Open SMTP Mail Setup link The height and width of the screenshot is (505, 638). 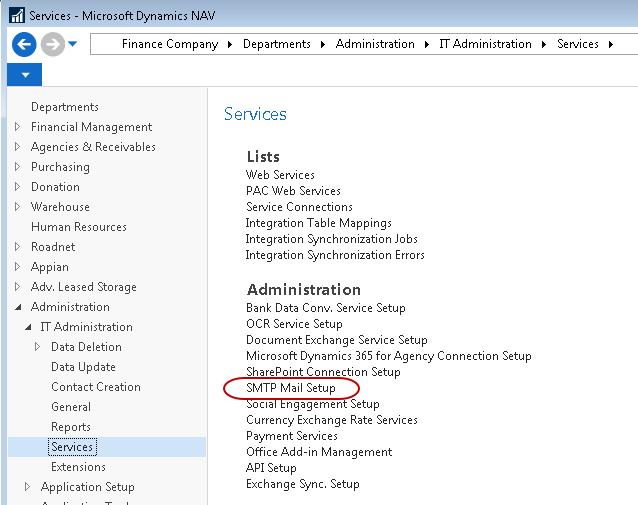tap(291, 387)
